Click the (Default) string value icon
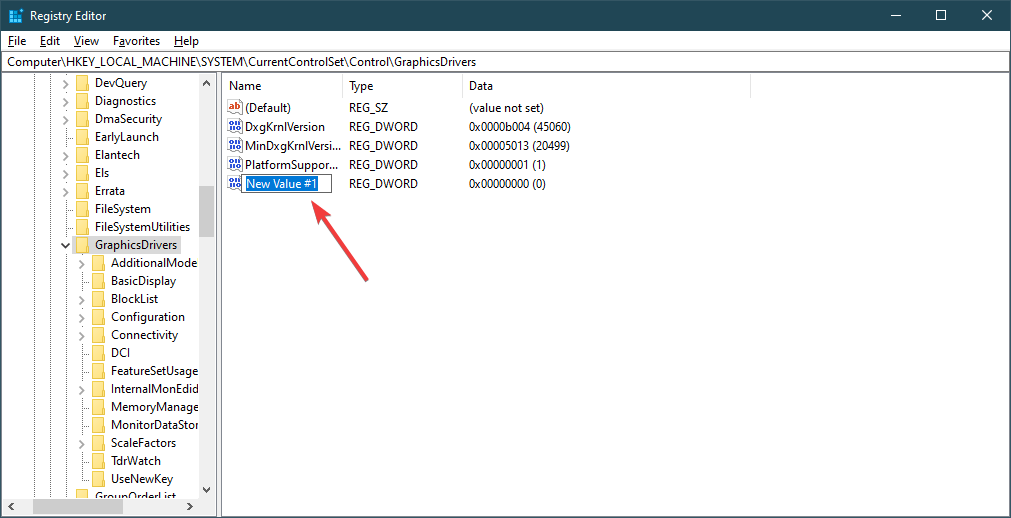1011x518 pixels. pos(235,108)
